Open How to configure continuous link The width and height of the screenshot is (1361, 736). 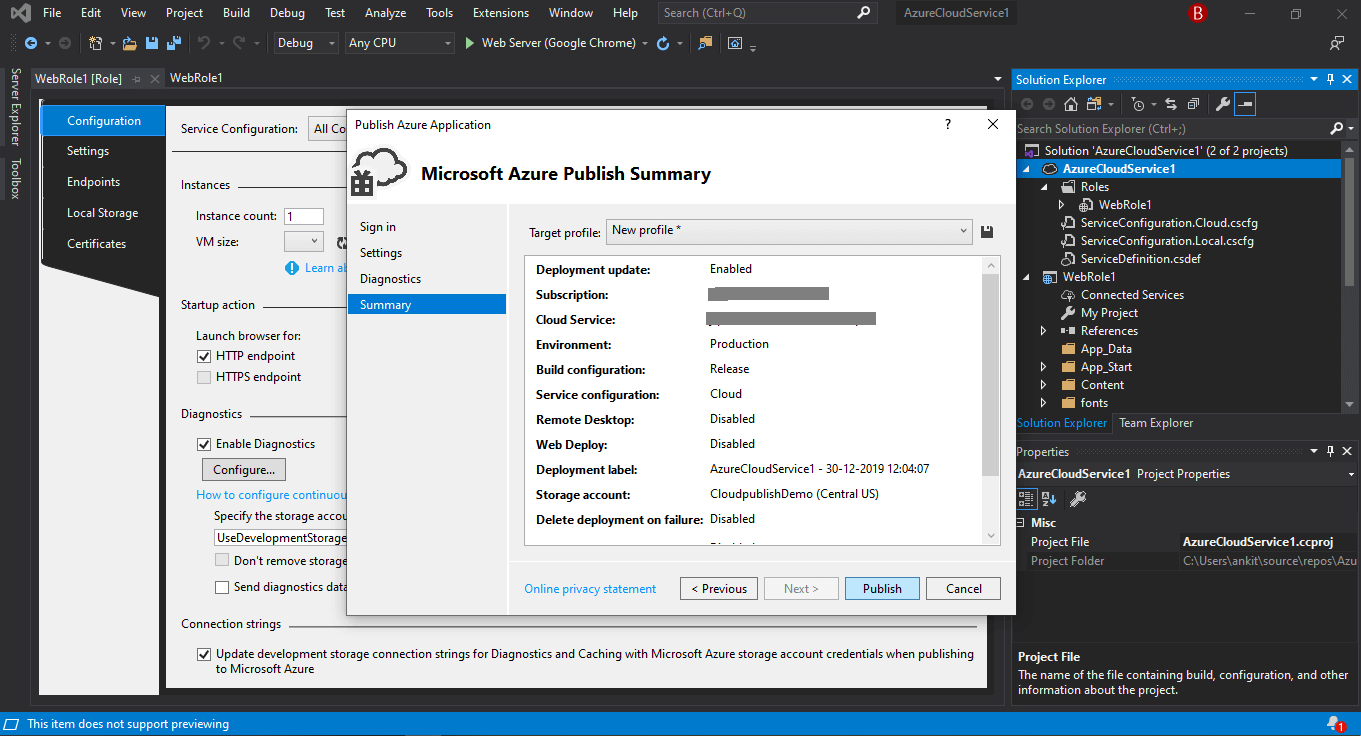click(271, 495)
